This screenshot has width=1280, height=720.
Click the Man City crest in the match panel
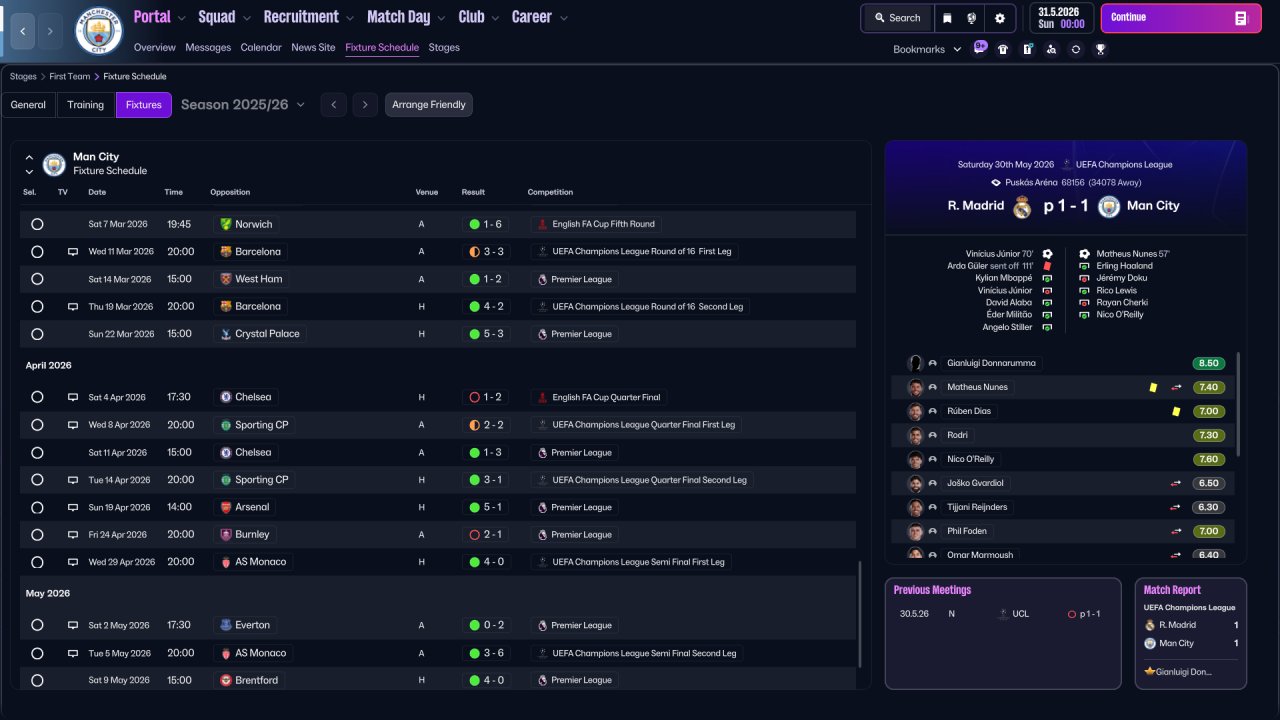pos(1108,207)
